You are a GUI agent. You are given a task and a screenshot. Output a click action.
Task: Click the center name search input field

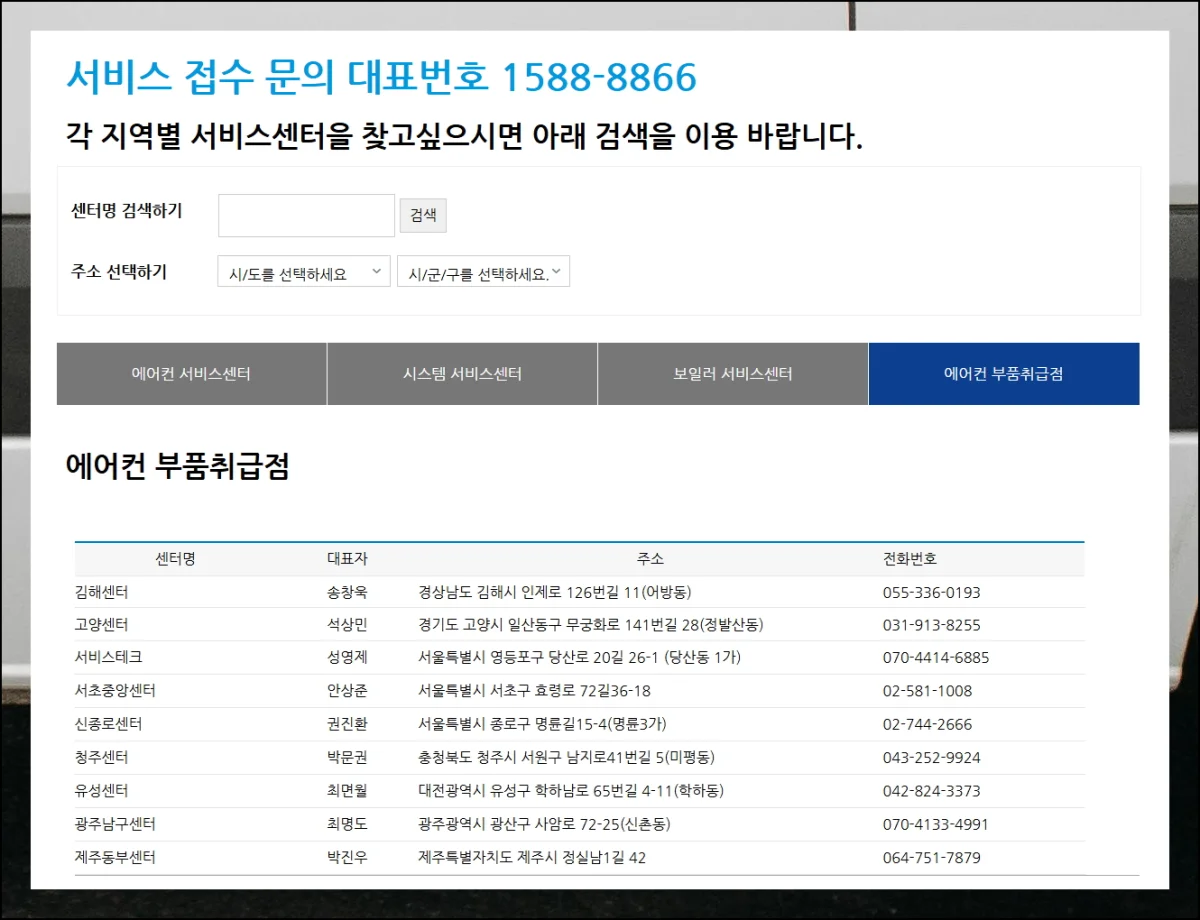tap(306, 216)
